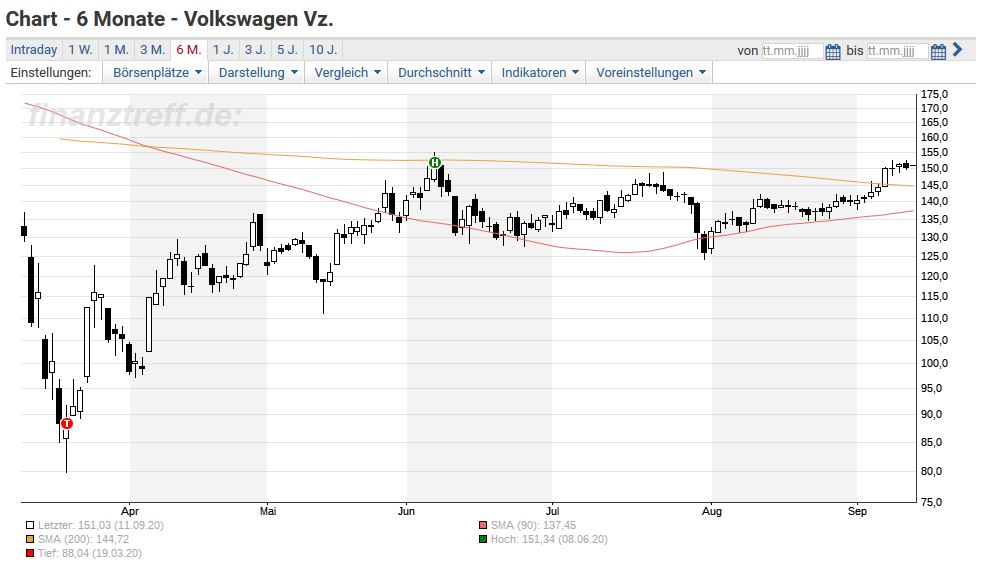
Task: Click legend text 'Letzter: 151,03 (11.09.20)'
Action: [x=101, y=525]
